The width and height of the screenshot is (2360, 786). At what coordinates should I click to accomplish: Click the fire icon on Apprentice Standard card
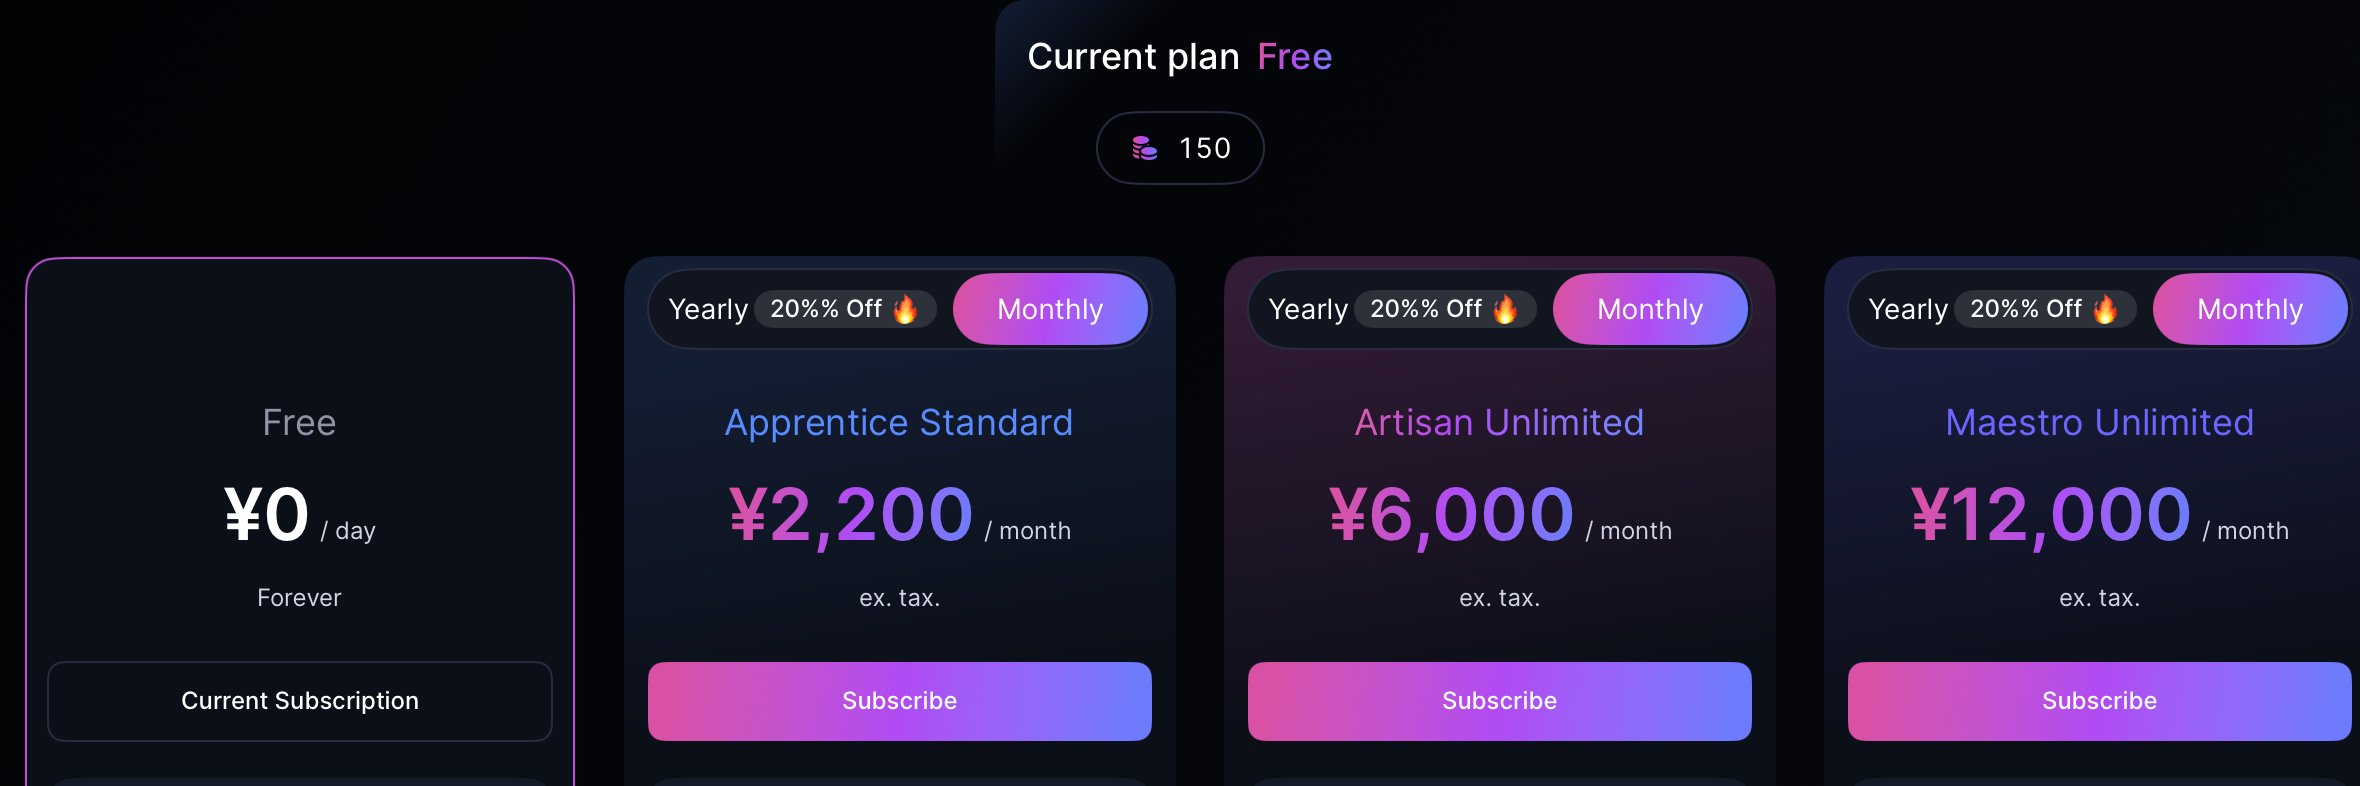pos(905,309)
